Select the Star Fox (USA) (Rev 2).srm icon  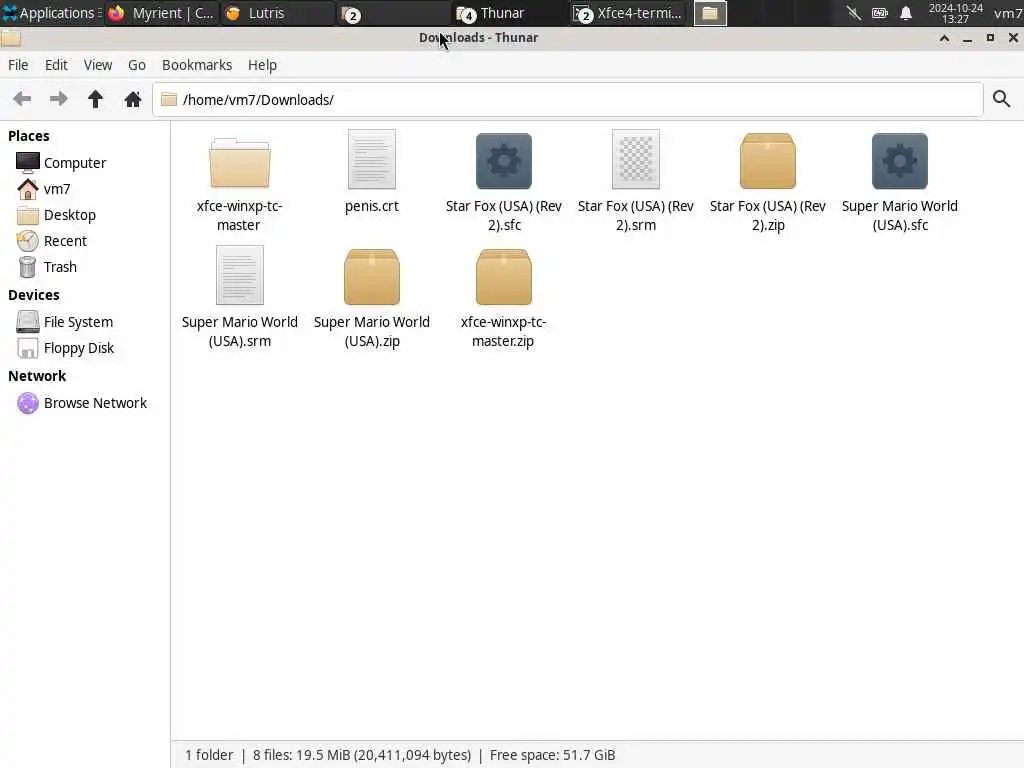[x=635, y=159]
